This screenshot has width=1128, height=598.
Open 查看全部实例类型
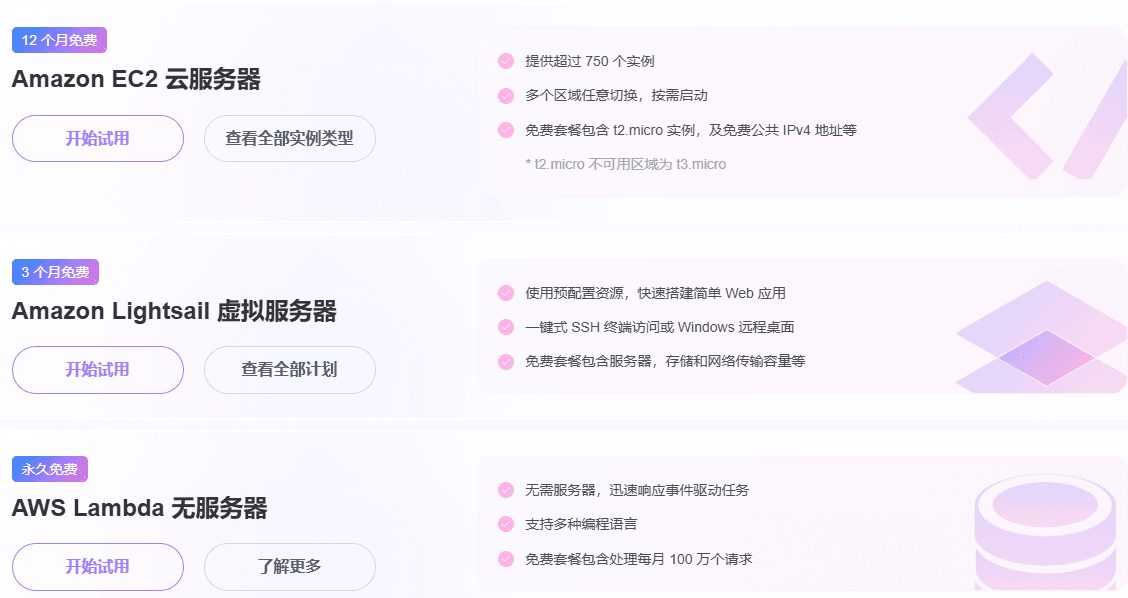(x=289, y=138)
